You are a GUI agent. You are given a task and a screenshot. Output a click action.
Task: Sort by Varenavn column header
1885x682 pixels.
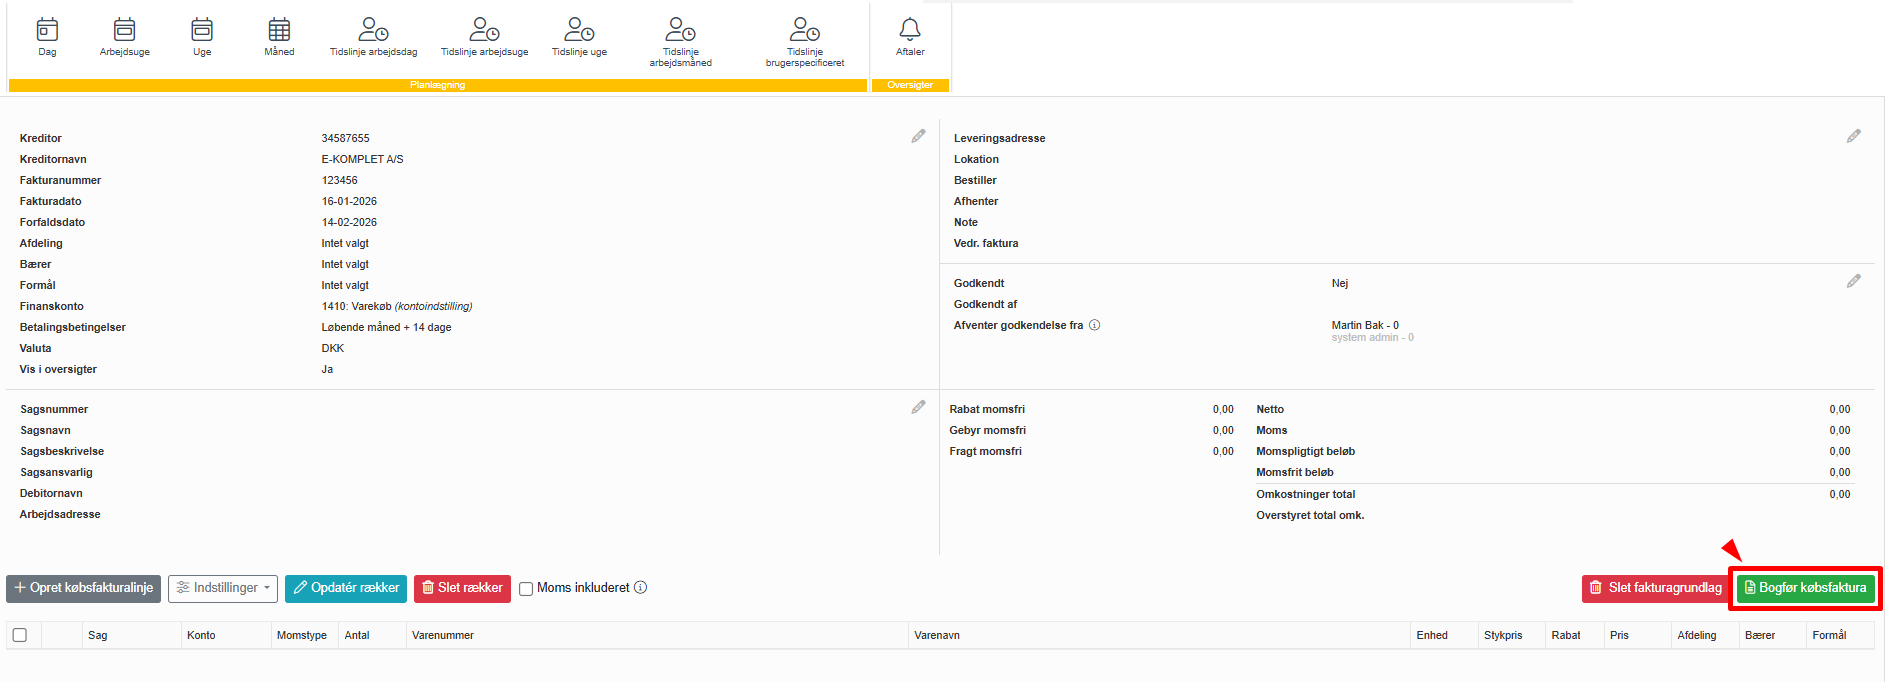937,635
